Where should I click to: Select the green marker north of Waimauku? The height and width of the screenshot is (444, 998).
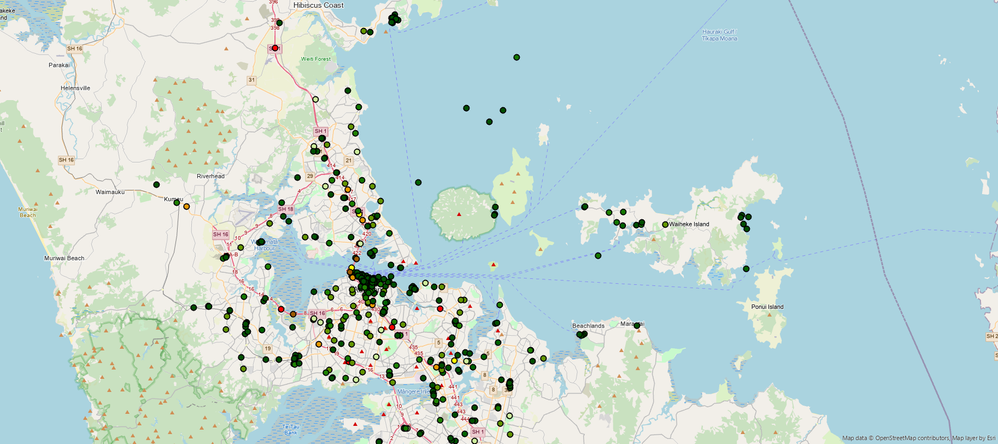[x=156, y=184]
